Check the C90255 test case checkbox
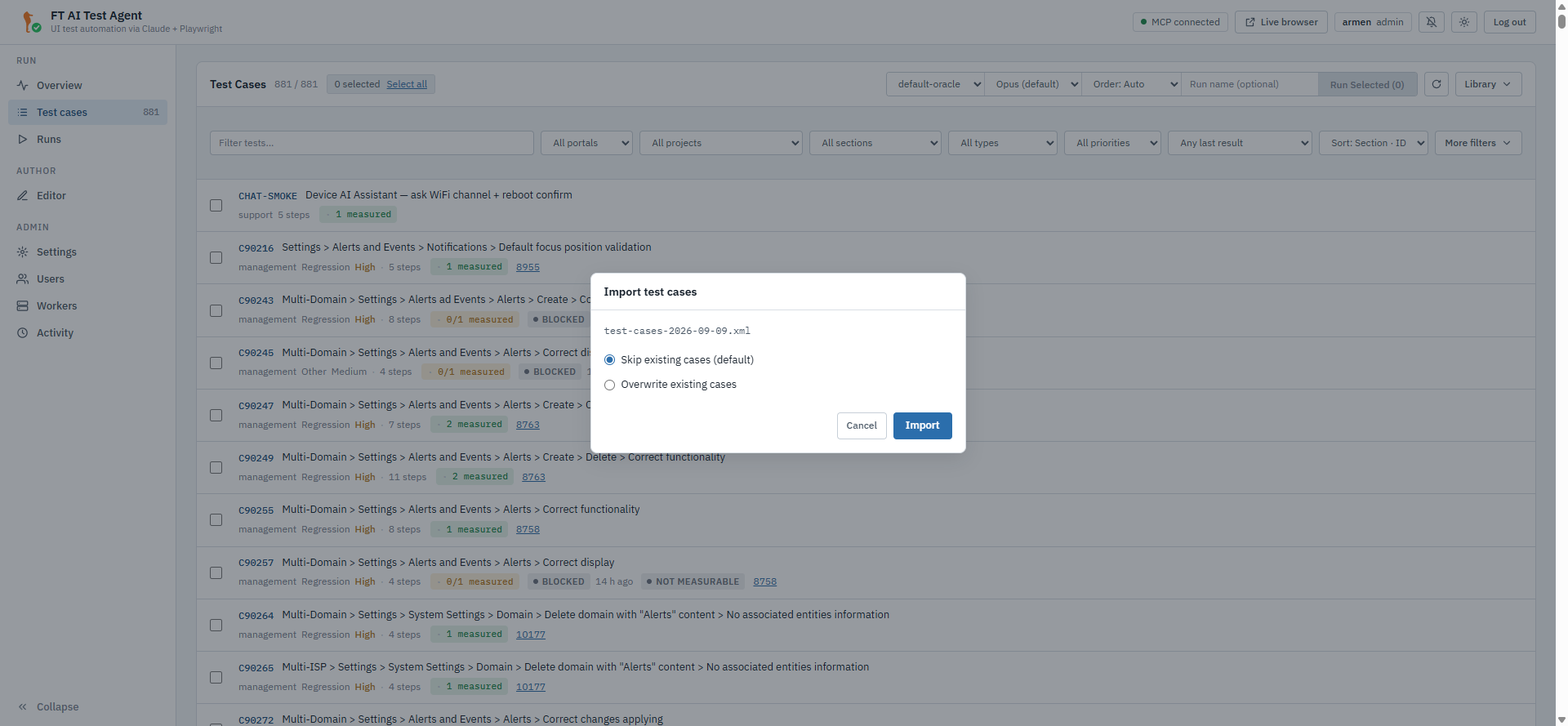The image size is (1568, 726). [216, 520]
